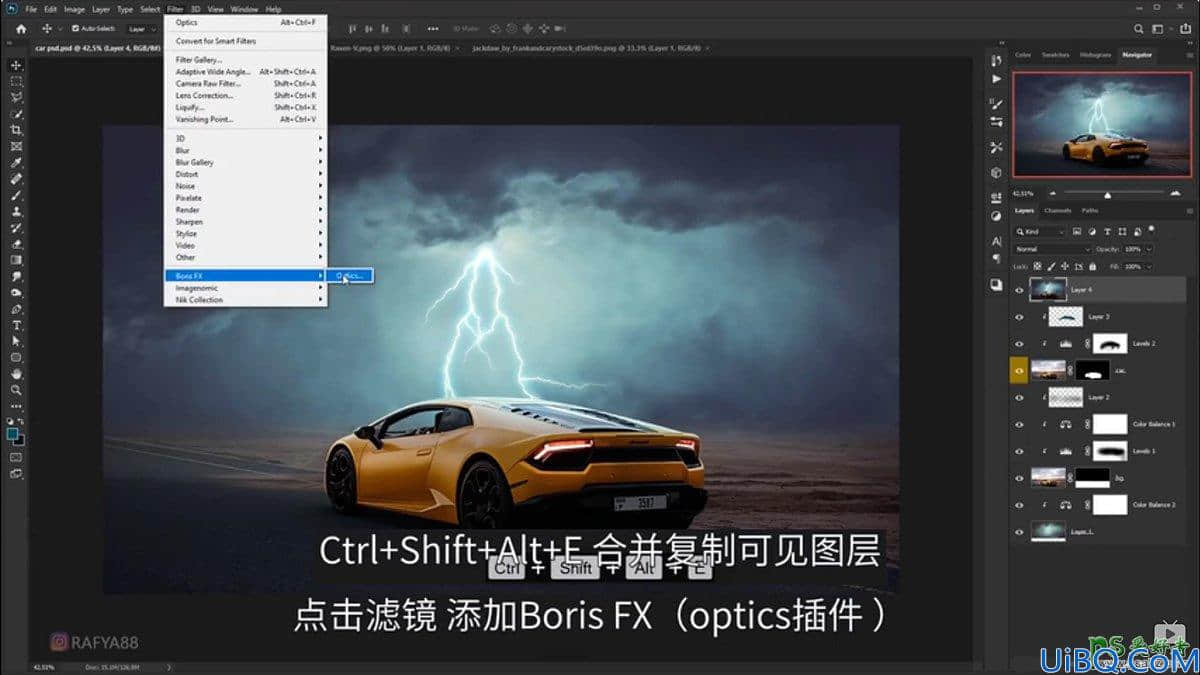Screen dimensions: 1200x675
Task: Switch to the Histogram tab
Action: 1095,55
